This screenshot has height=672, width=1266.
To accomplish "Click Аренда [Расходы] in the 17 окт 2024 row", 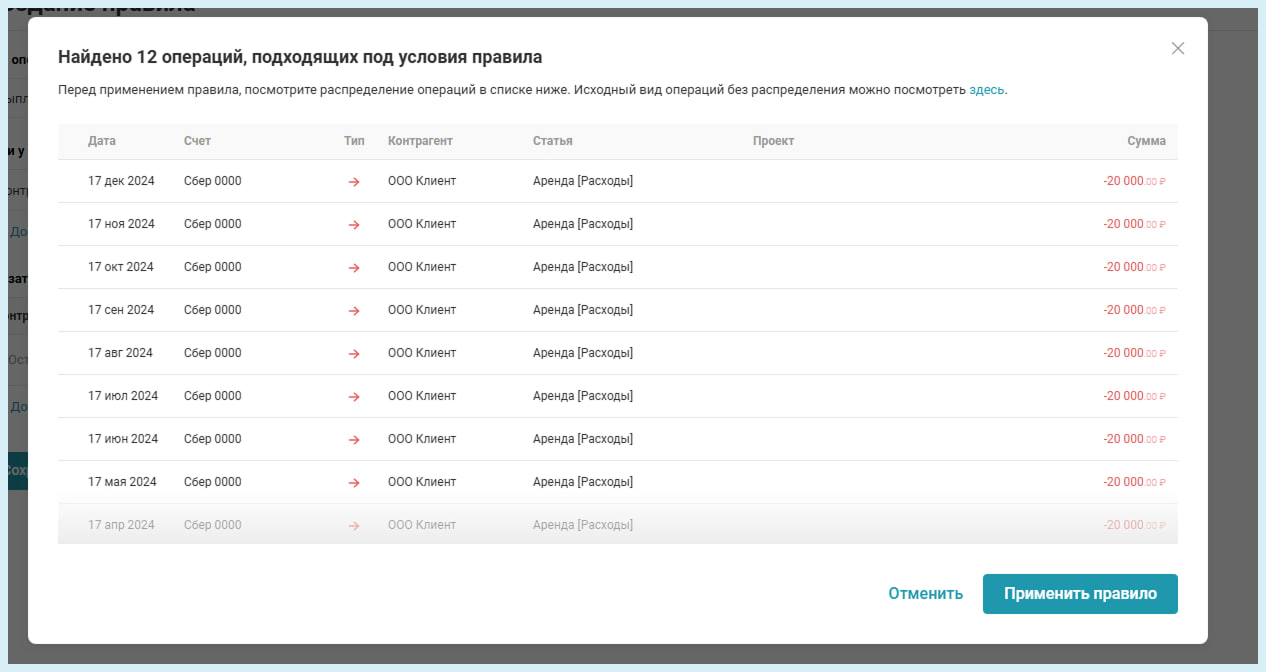I will pyautogui.click(x=583, y=267).
